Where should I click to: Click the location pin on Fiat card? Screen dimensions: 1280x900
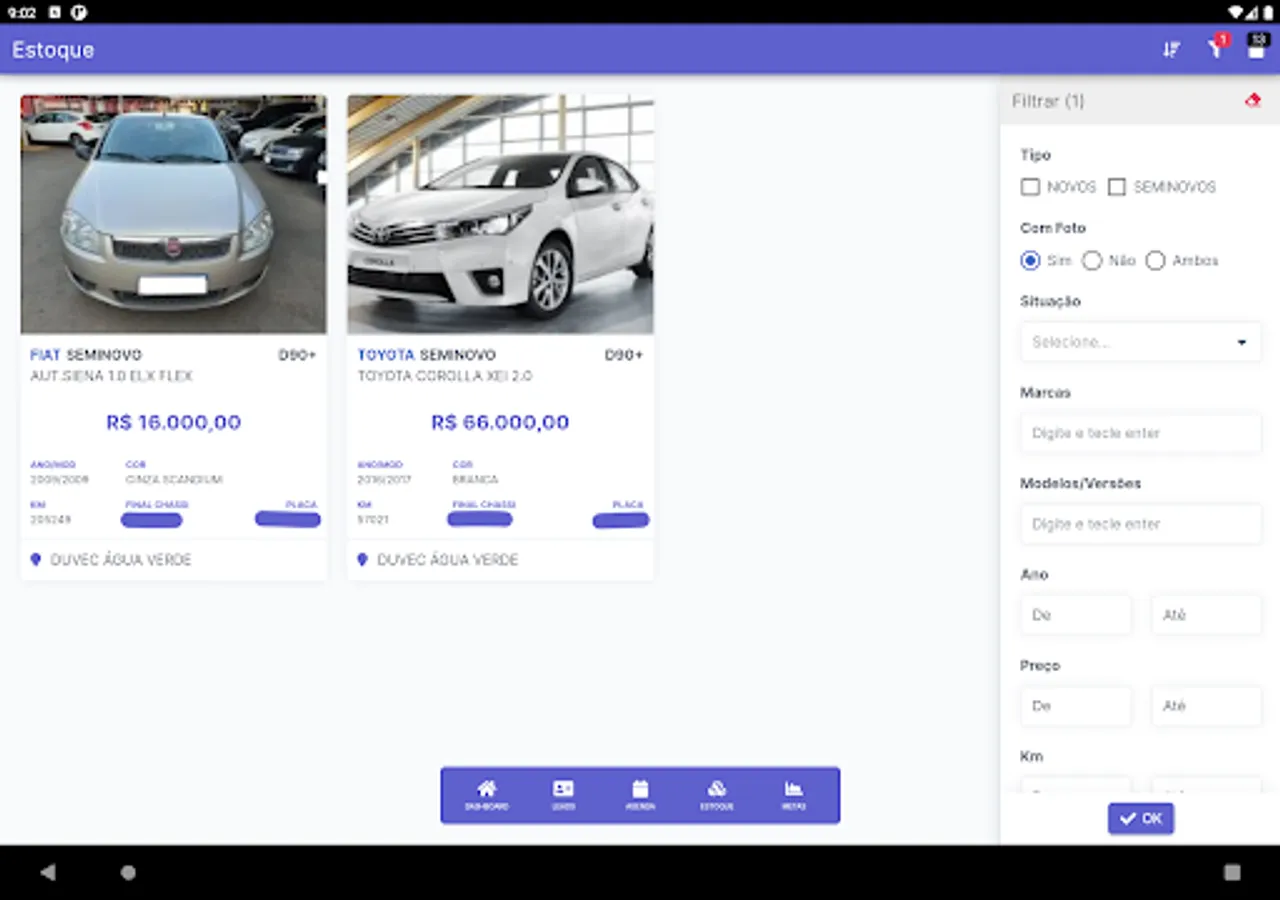pyautogui.click(x=36, y=560)
